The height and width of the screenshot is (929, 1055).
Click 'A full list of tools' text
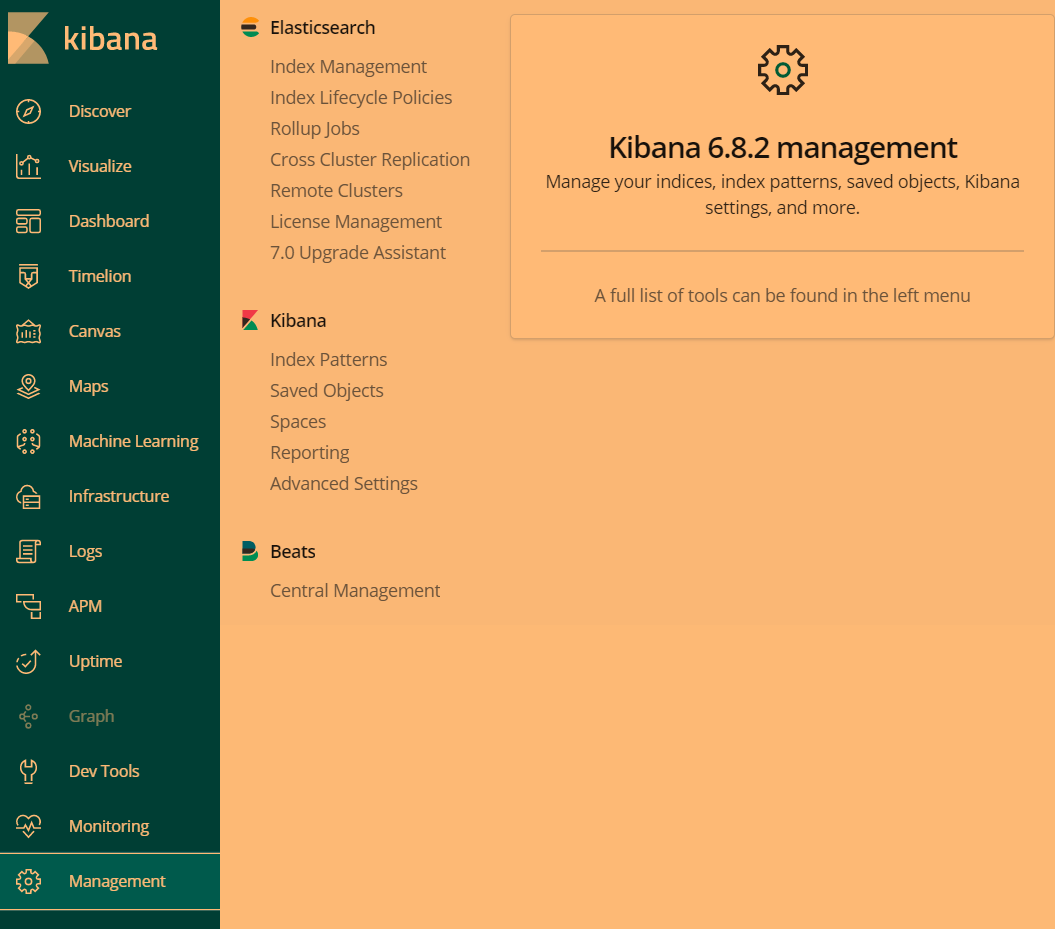point(783,295)
